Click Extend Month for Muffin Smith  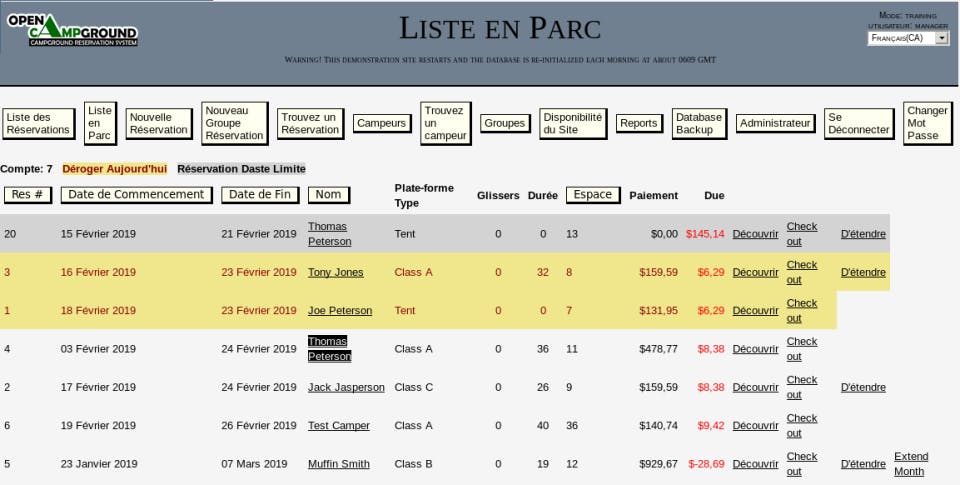(911, 464)
